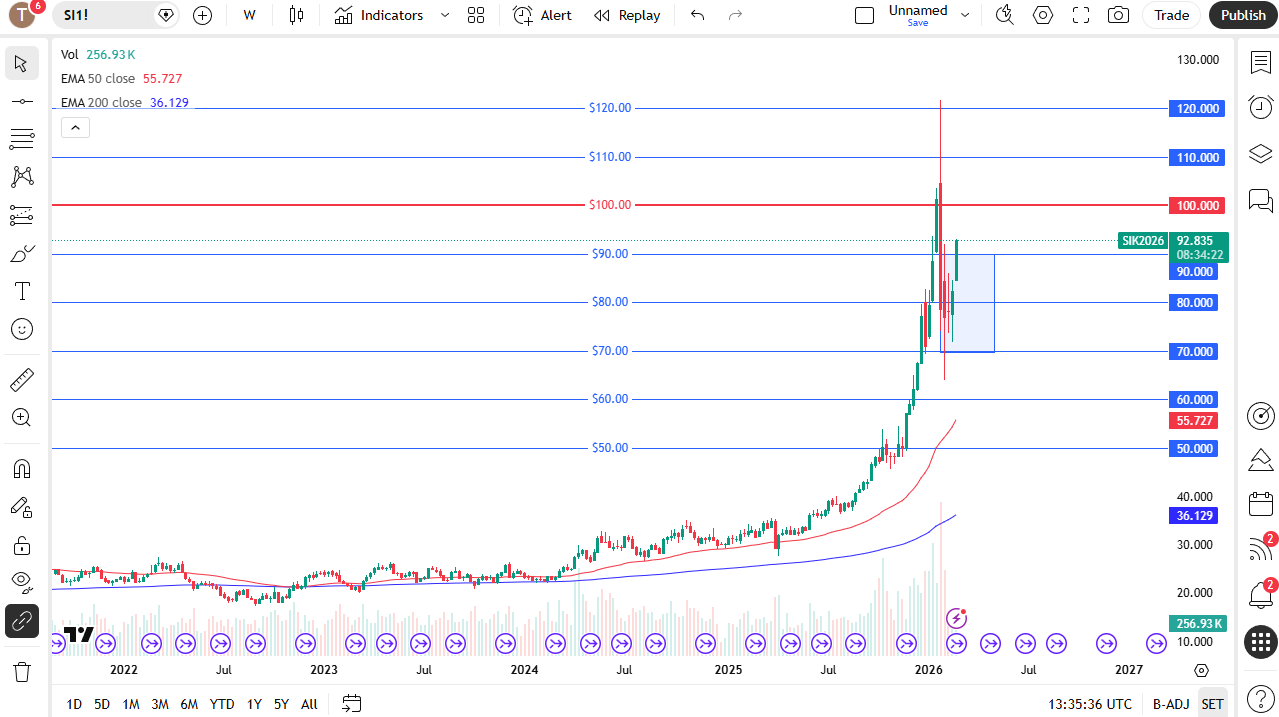
Task: Click the red 100.000 price label
Action: coord(1196,206)
